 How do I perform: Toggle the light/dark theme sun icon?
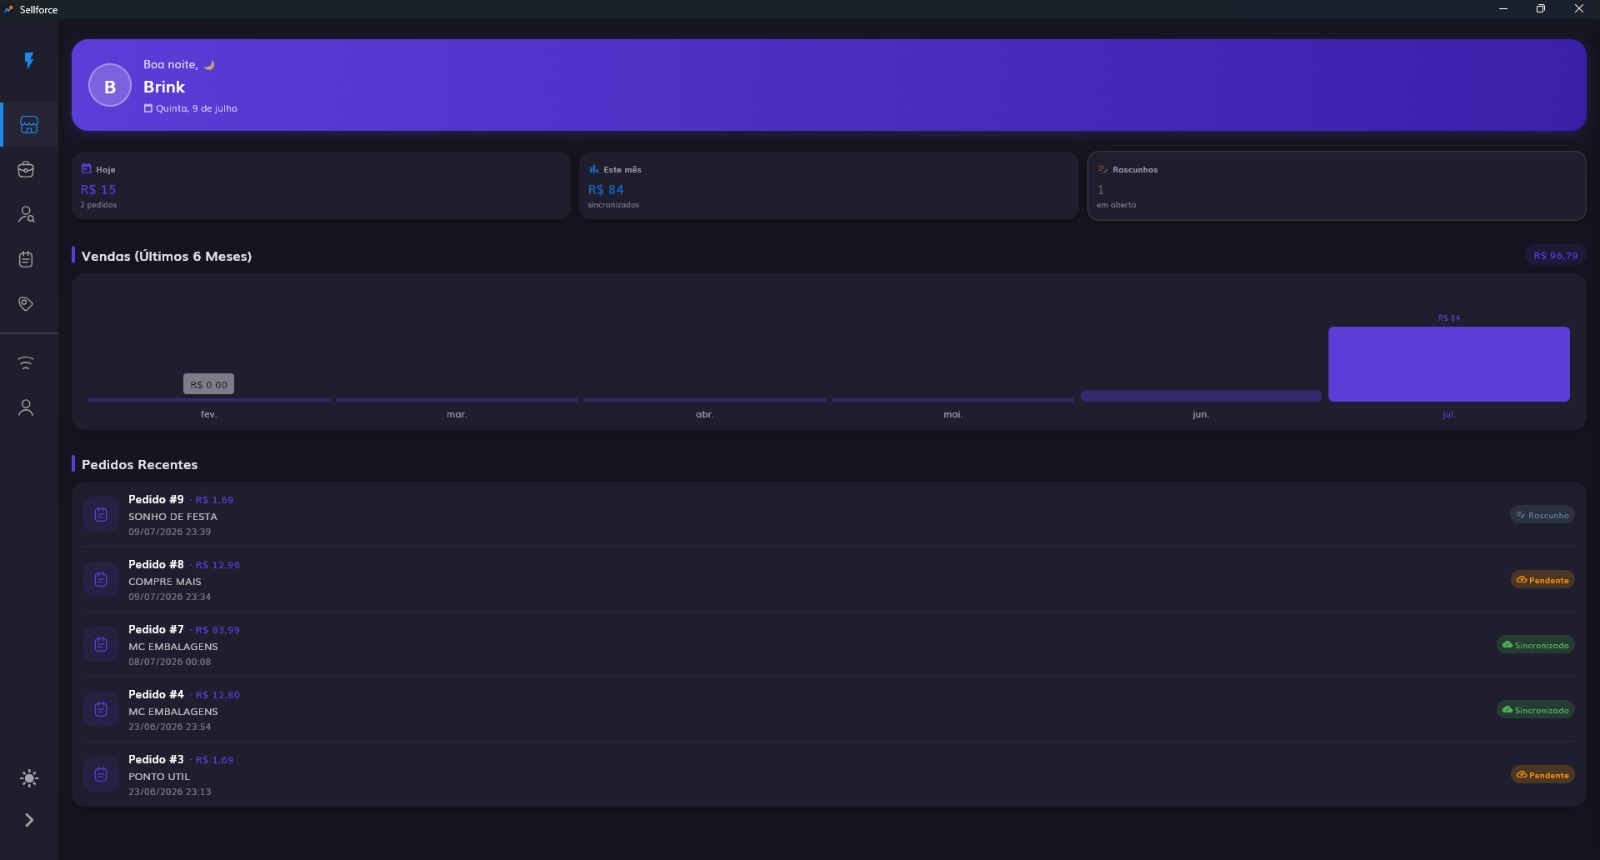coord(29,778)
